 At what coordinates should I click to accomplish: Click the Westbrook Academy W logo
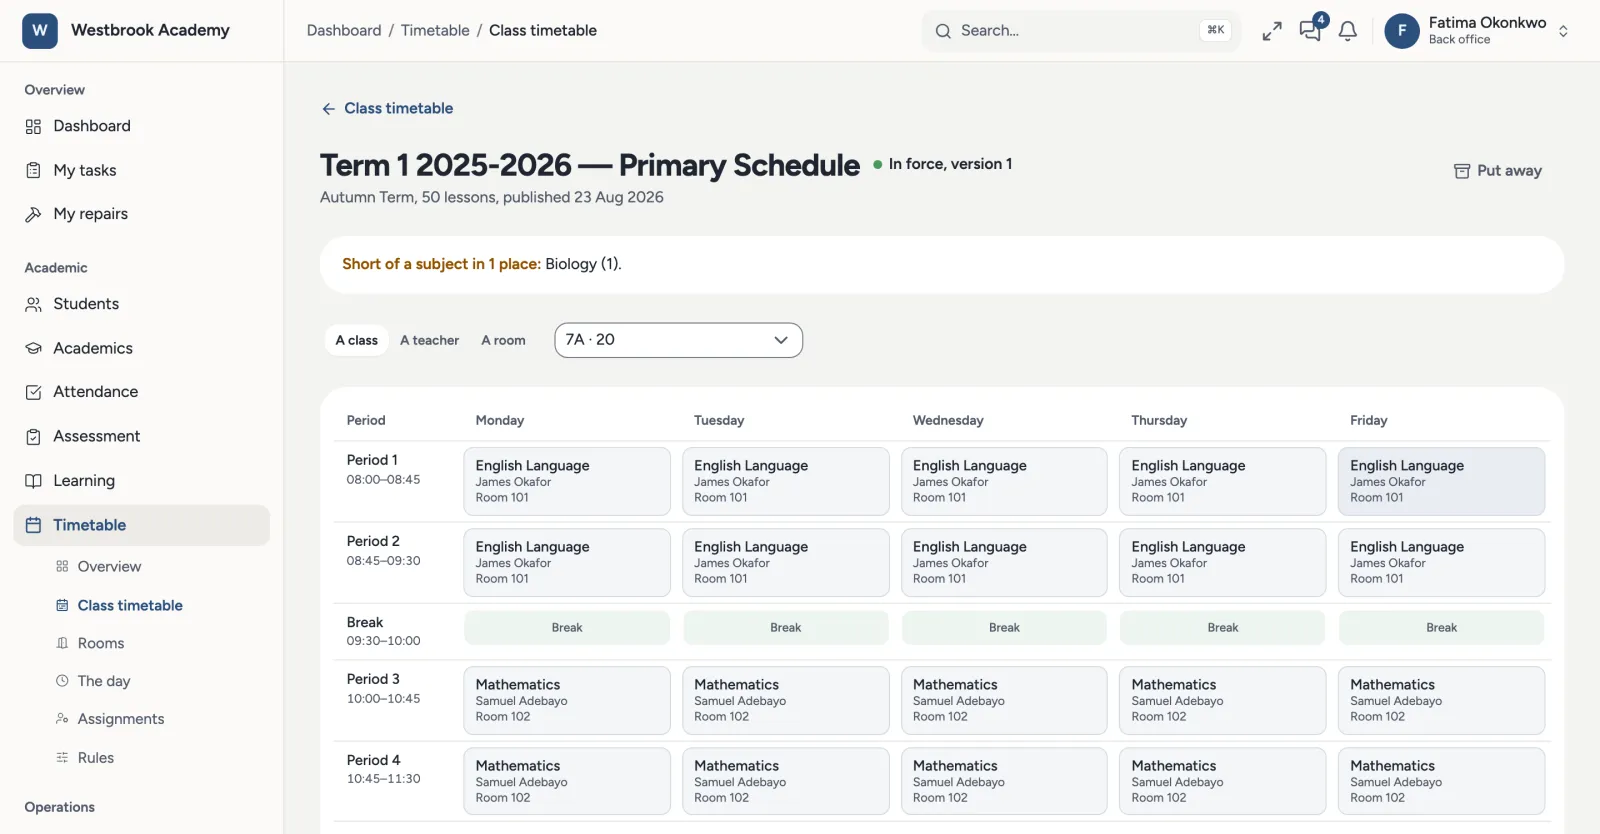pyautogui.click(x=40, y=30)
